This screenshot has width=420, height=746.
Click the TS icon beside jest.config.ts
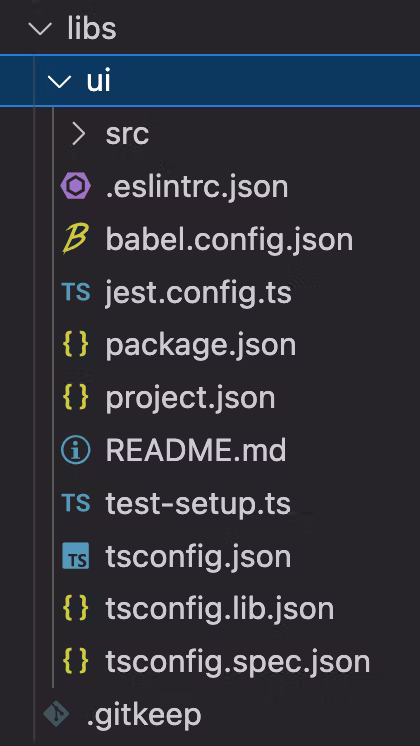(x=76, y=292)
